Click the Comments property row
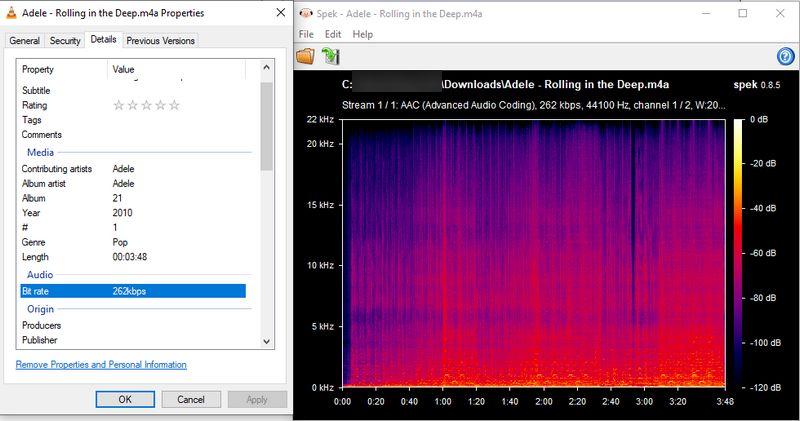This screenshot has height=421, width=800. point(133,135)
